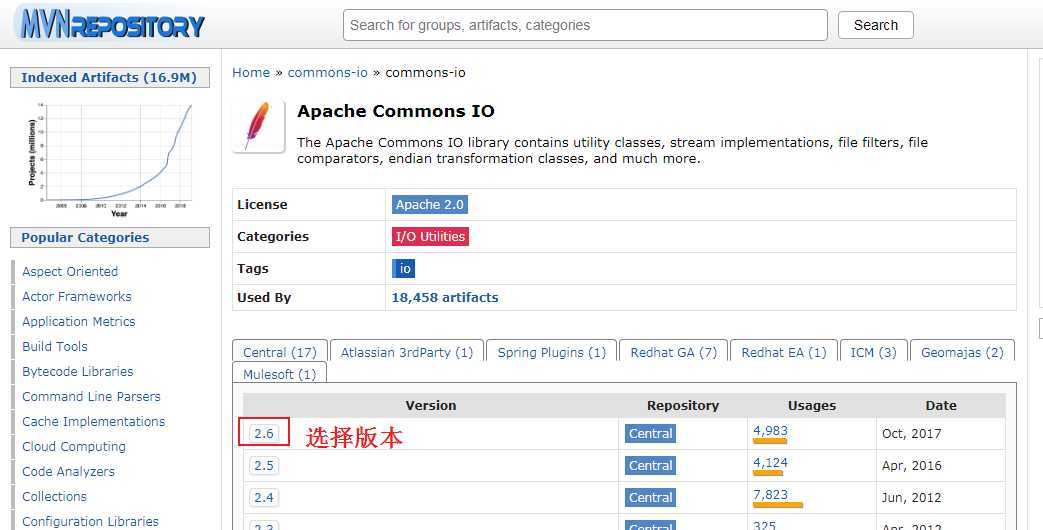Open the Actor Frameworks category

click(x=76, y=297)
